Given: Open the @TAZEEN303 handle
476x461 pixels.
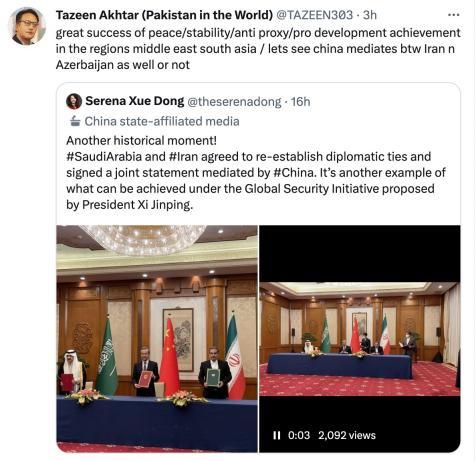Looking at the screenshot, I should tap(315, 15).
